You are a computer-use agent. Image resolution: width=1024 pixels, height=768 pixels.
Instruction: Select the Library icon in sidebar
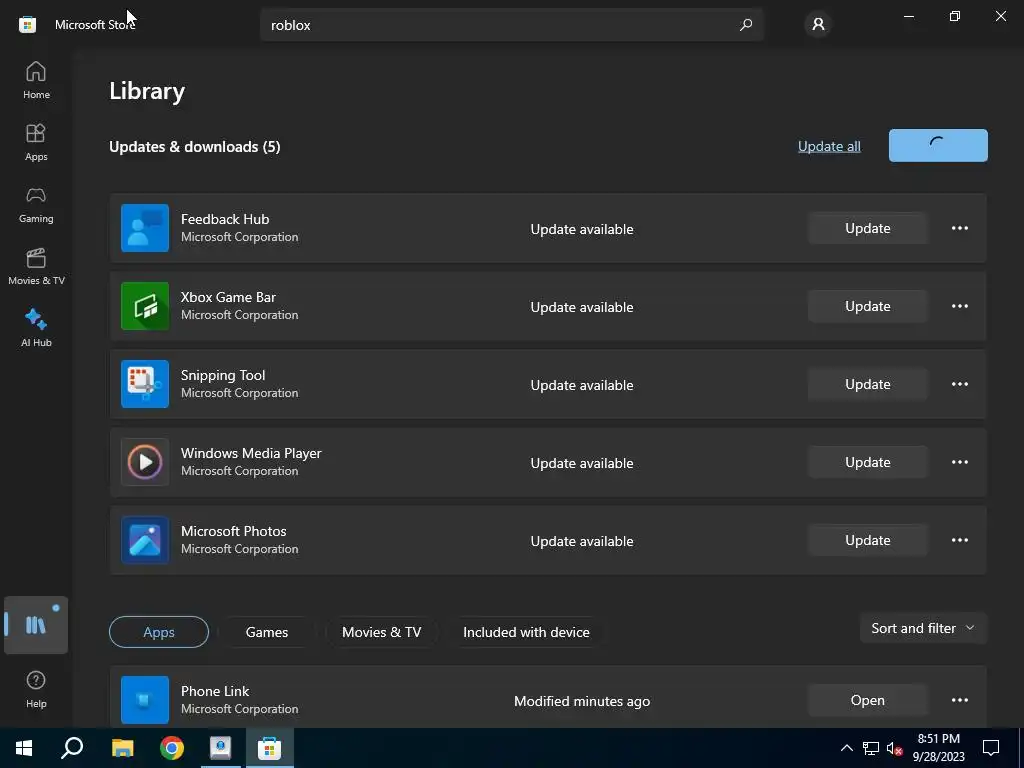[x=36, y=625]
